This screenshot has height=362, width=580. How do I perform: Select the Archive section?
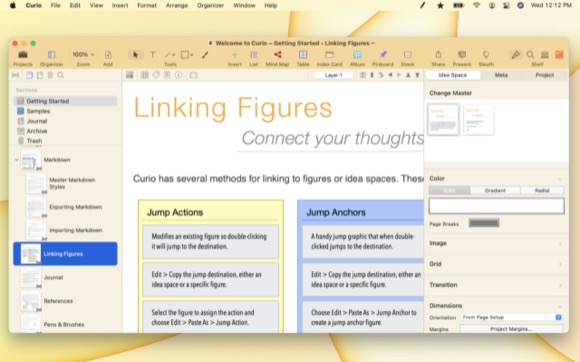(65, 131)
